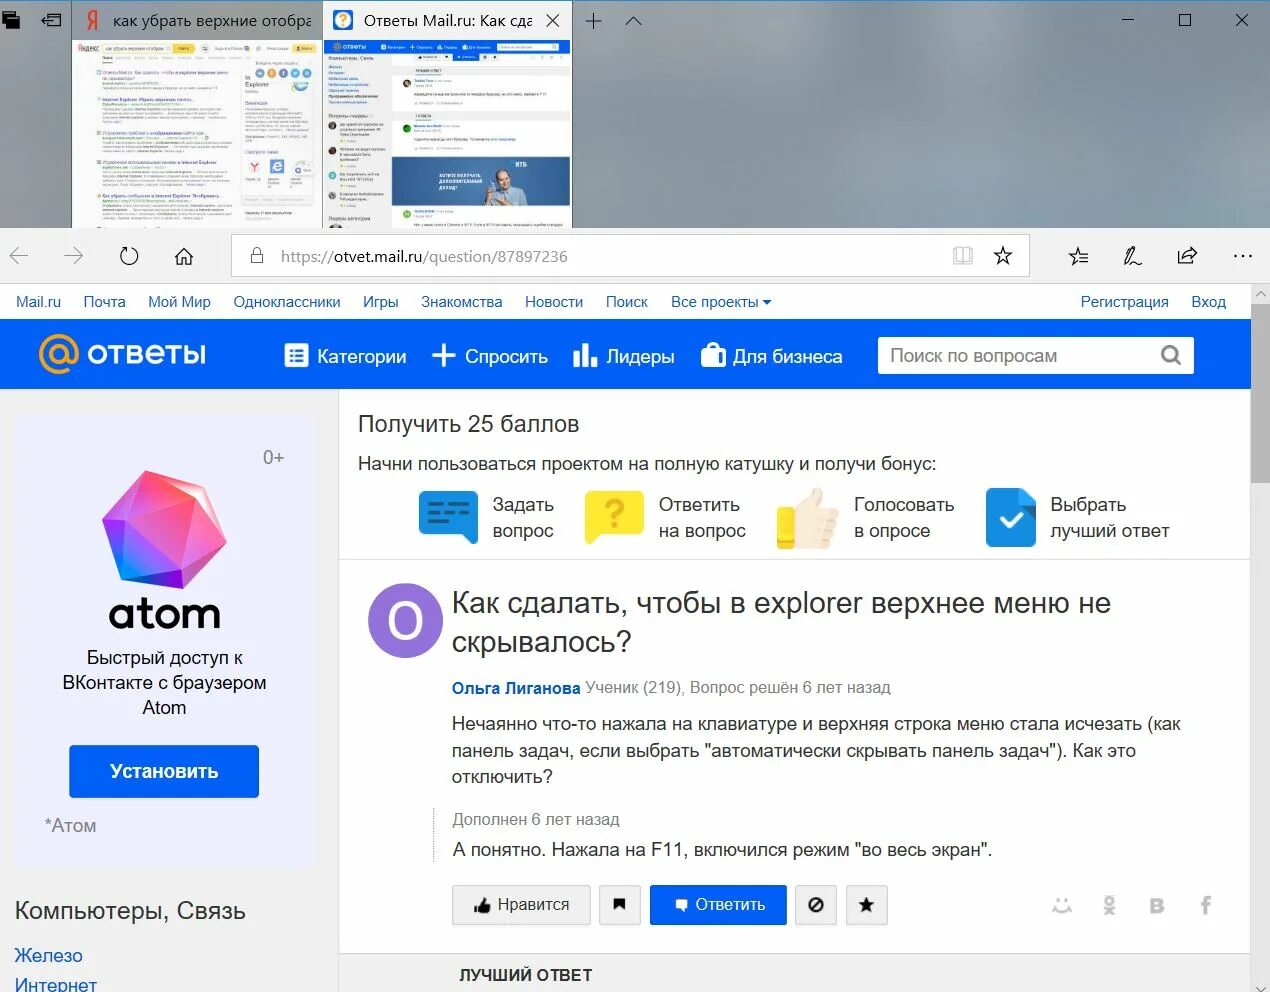Click the flag bookmark button
The width and height of the screenshot is (1270, 992).
620,905
